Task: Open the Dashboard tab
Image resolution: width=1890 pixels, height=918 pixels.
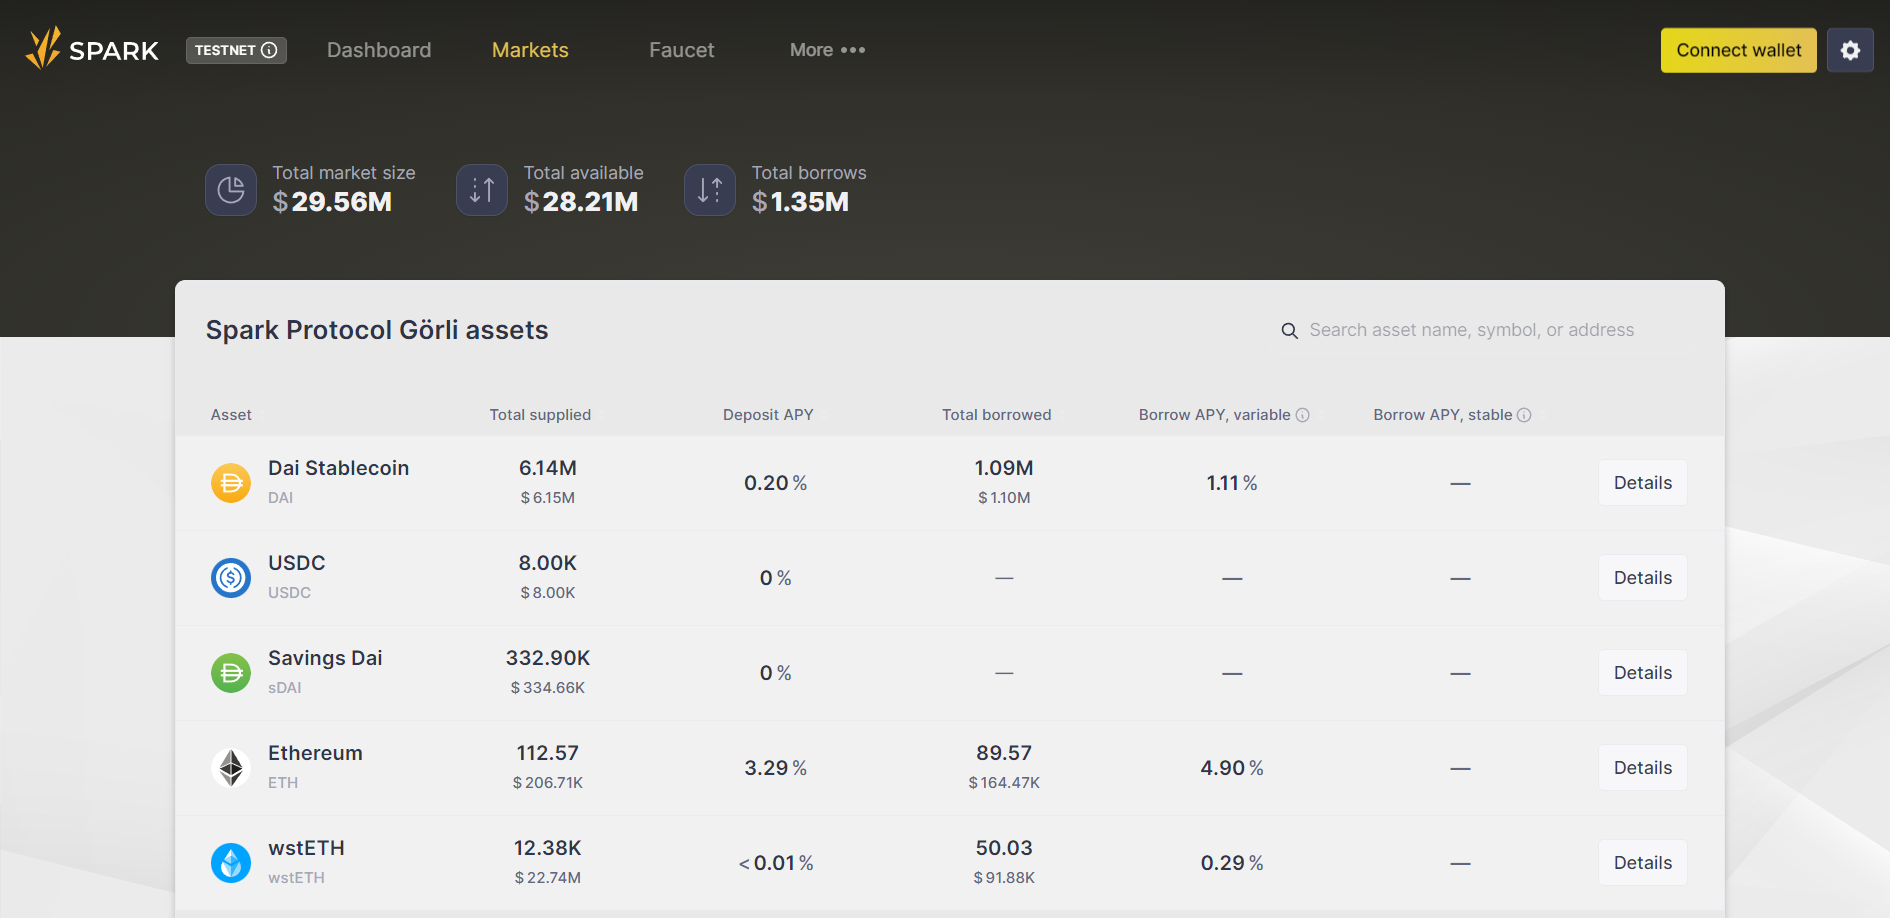Action: coord(379,50)
